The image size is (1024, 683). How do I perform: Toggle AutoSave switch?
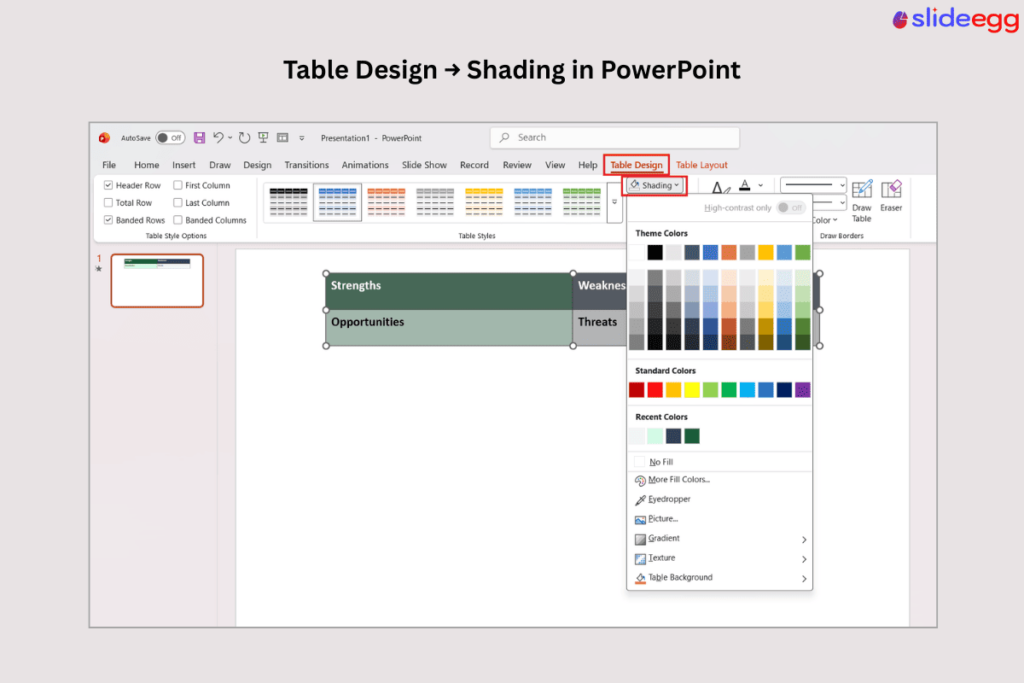coord(170,138)
